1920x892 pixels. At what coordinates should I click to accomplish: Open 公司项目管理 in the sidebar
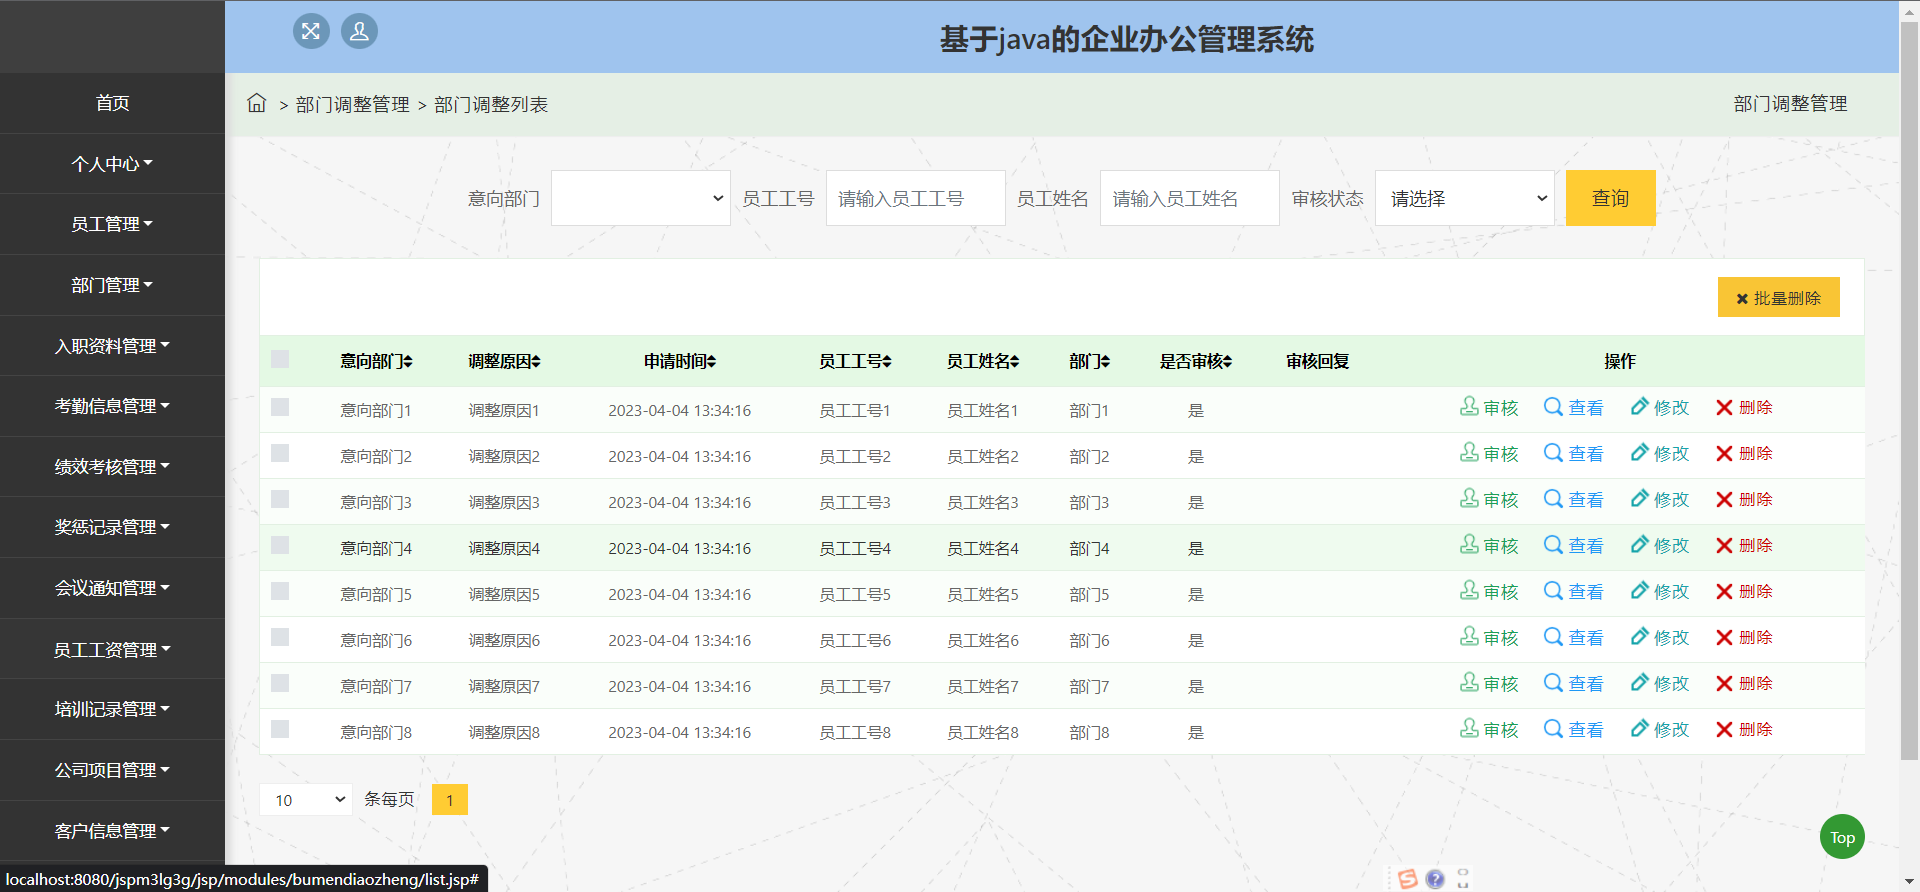pos(112,770)
